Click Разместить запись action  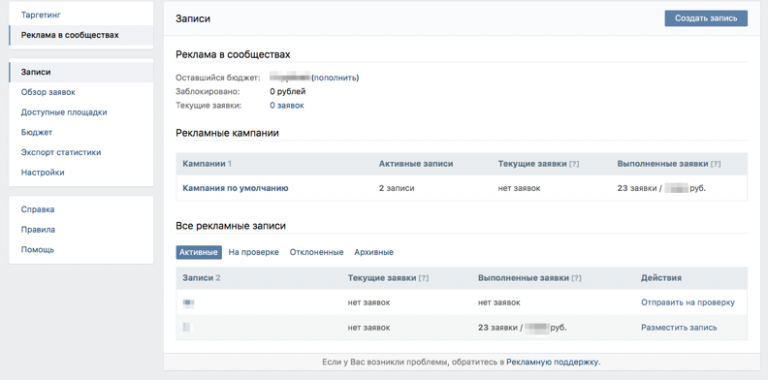[x=679, y=328]
